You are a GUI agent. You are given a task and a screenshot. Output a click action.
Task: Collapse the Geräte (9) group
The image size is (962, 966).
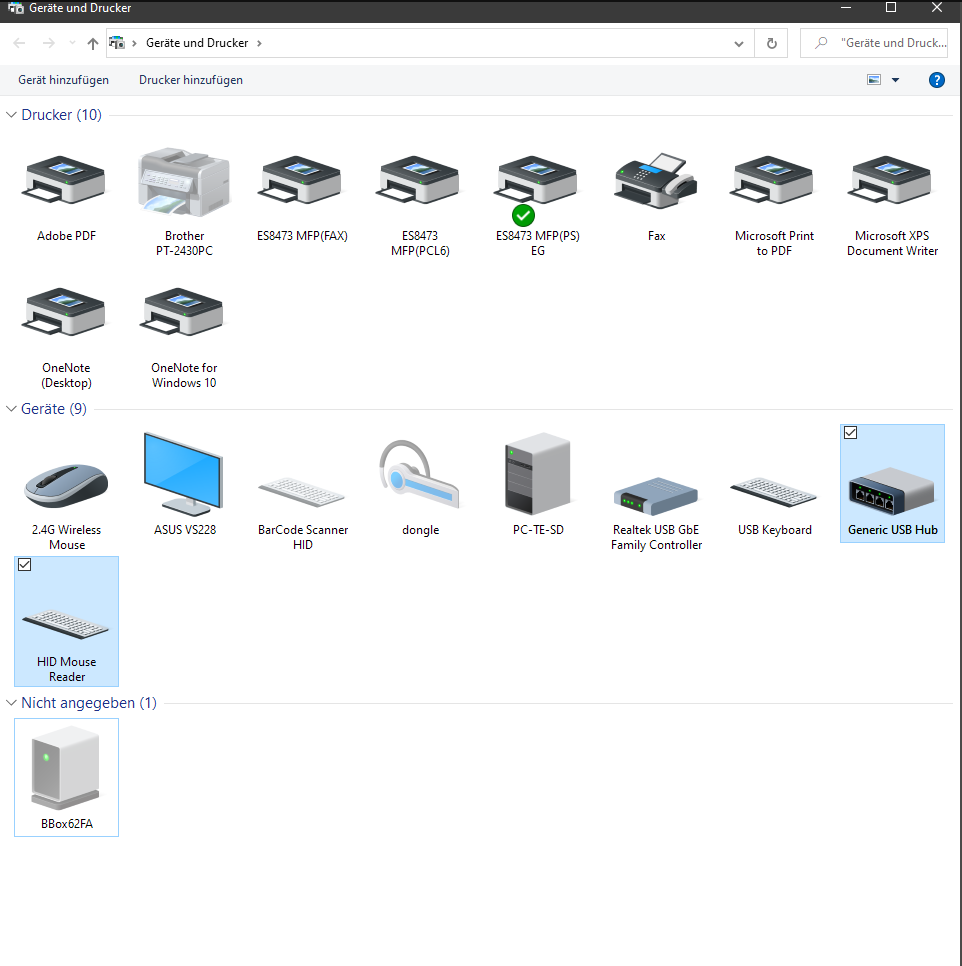click(12, 409)
